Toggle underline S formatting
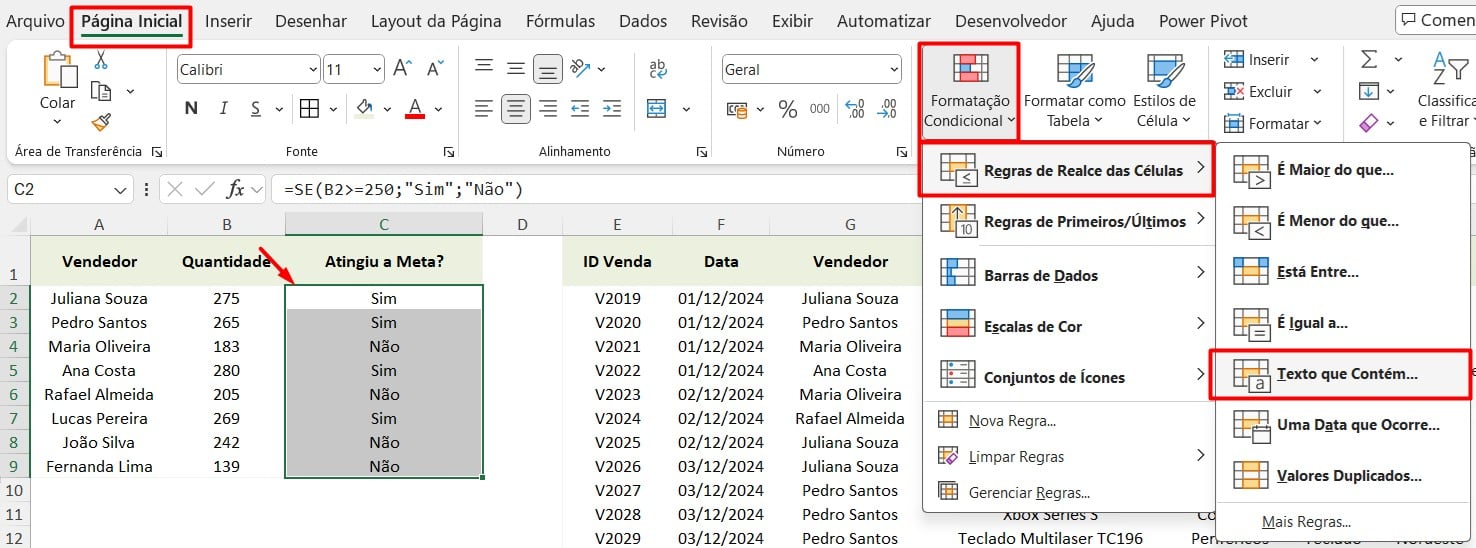This screenshot has width=1476, height=548. coord(255,108)
